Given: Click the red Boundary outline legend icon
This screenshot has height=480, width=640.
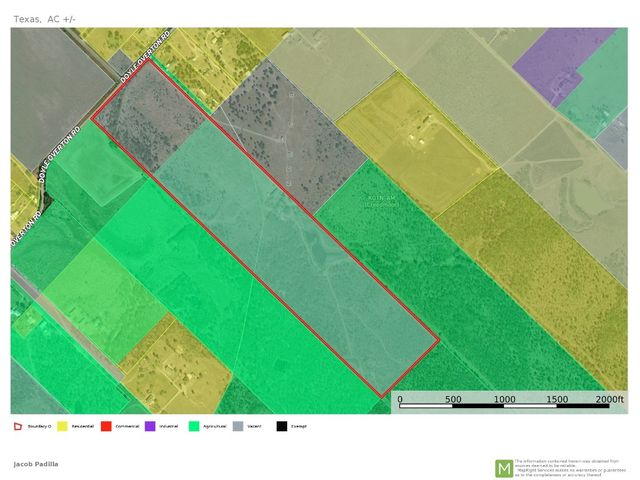Looking at the screenshot, I should tap(17, 426).
